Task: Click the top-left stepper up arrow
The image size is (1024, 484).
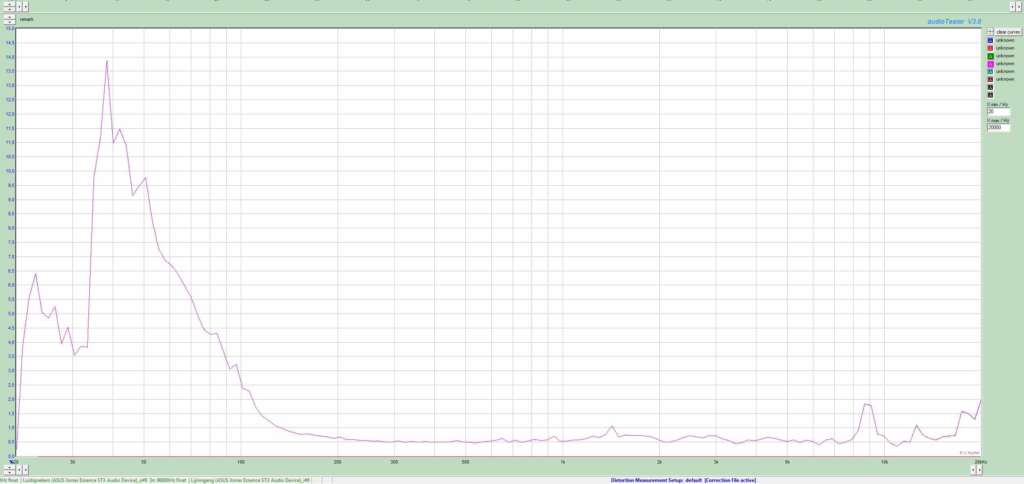Action: pyautogui.click(x=9, y=4)
